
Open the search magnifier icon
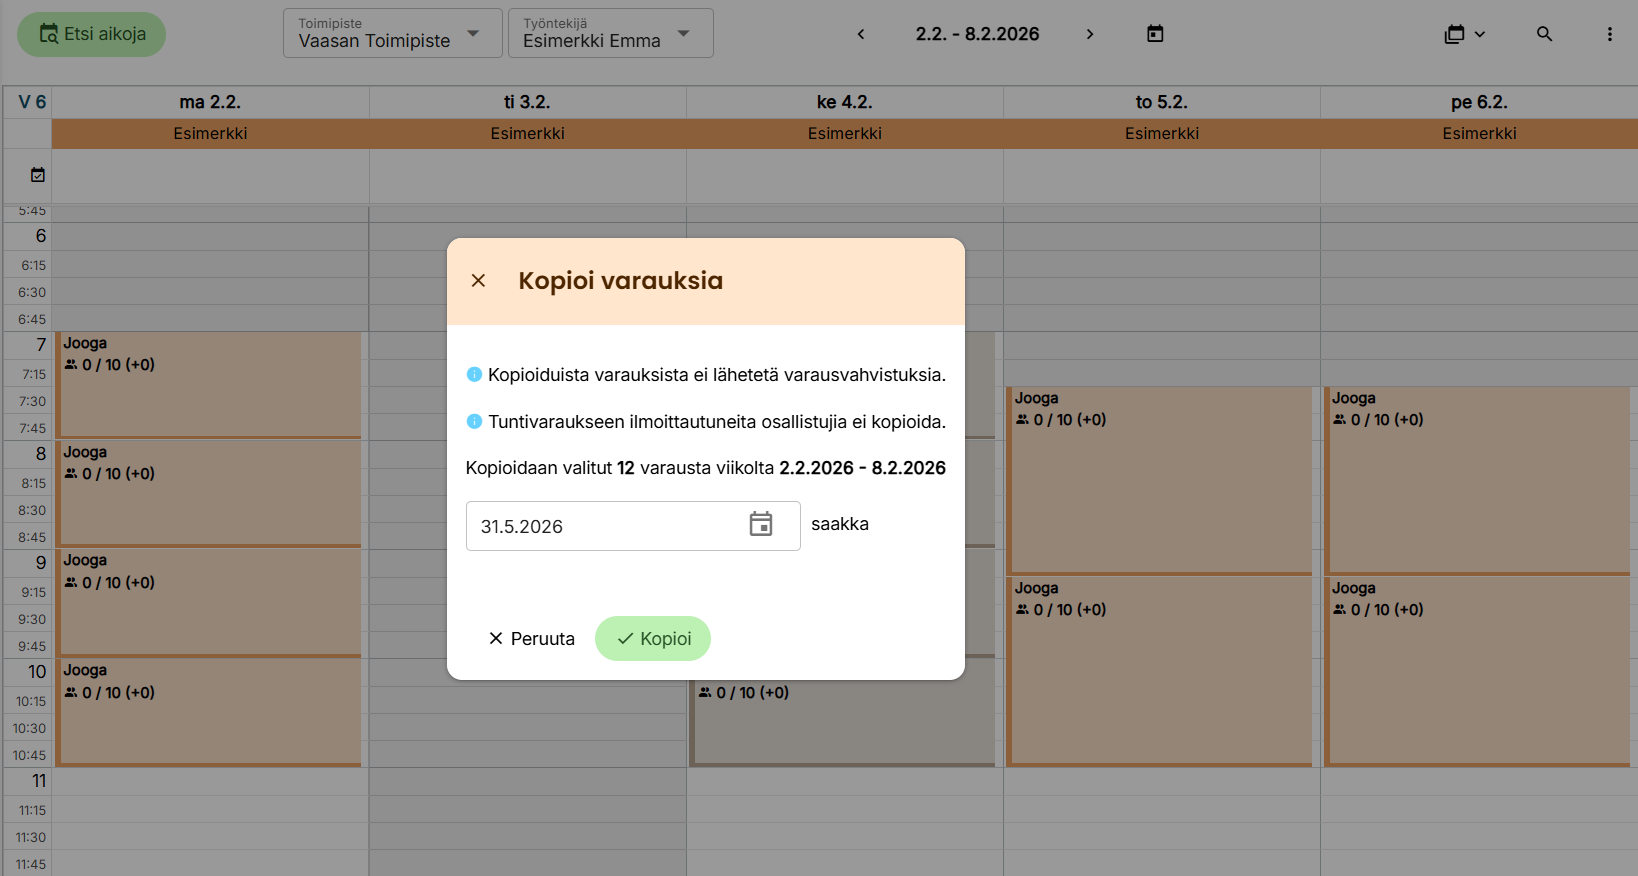coord(1544,34)
